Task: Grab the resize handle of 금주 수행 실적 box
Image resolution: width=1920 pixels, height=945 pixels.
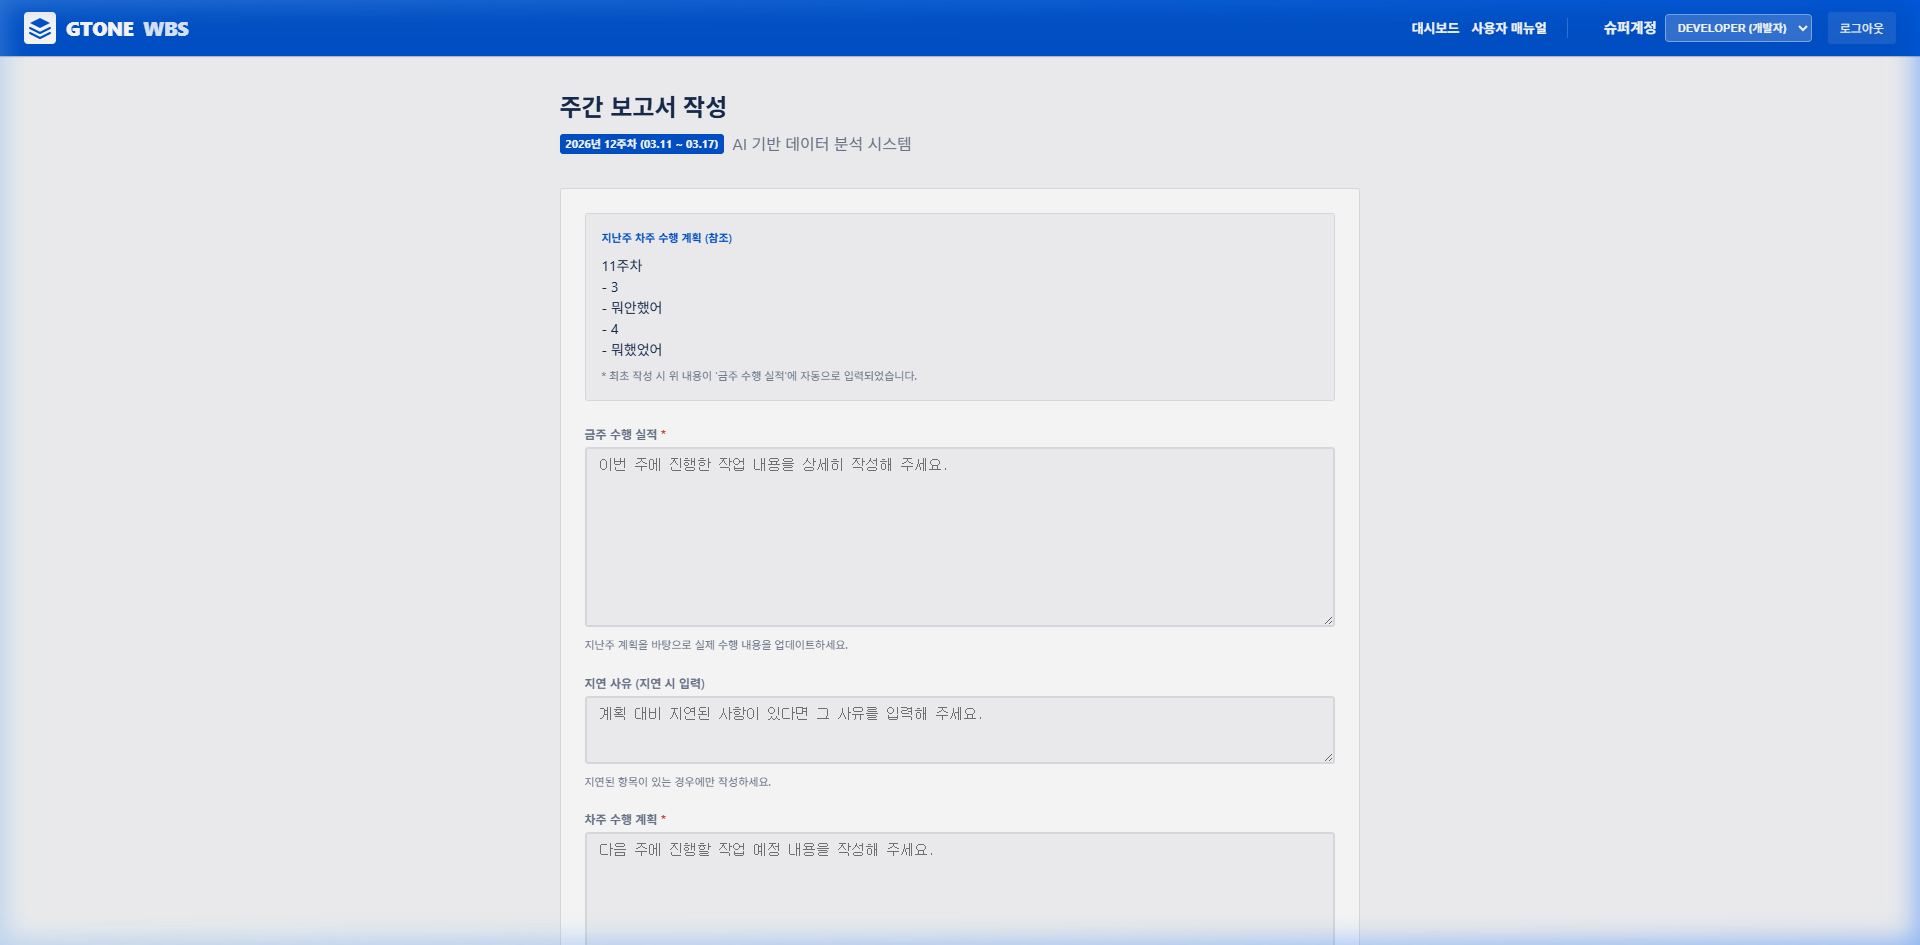Action: (1328, 621)
